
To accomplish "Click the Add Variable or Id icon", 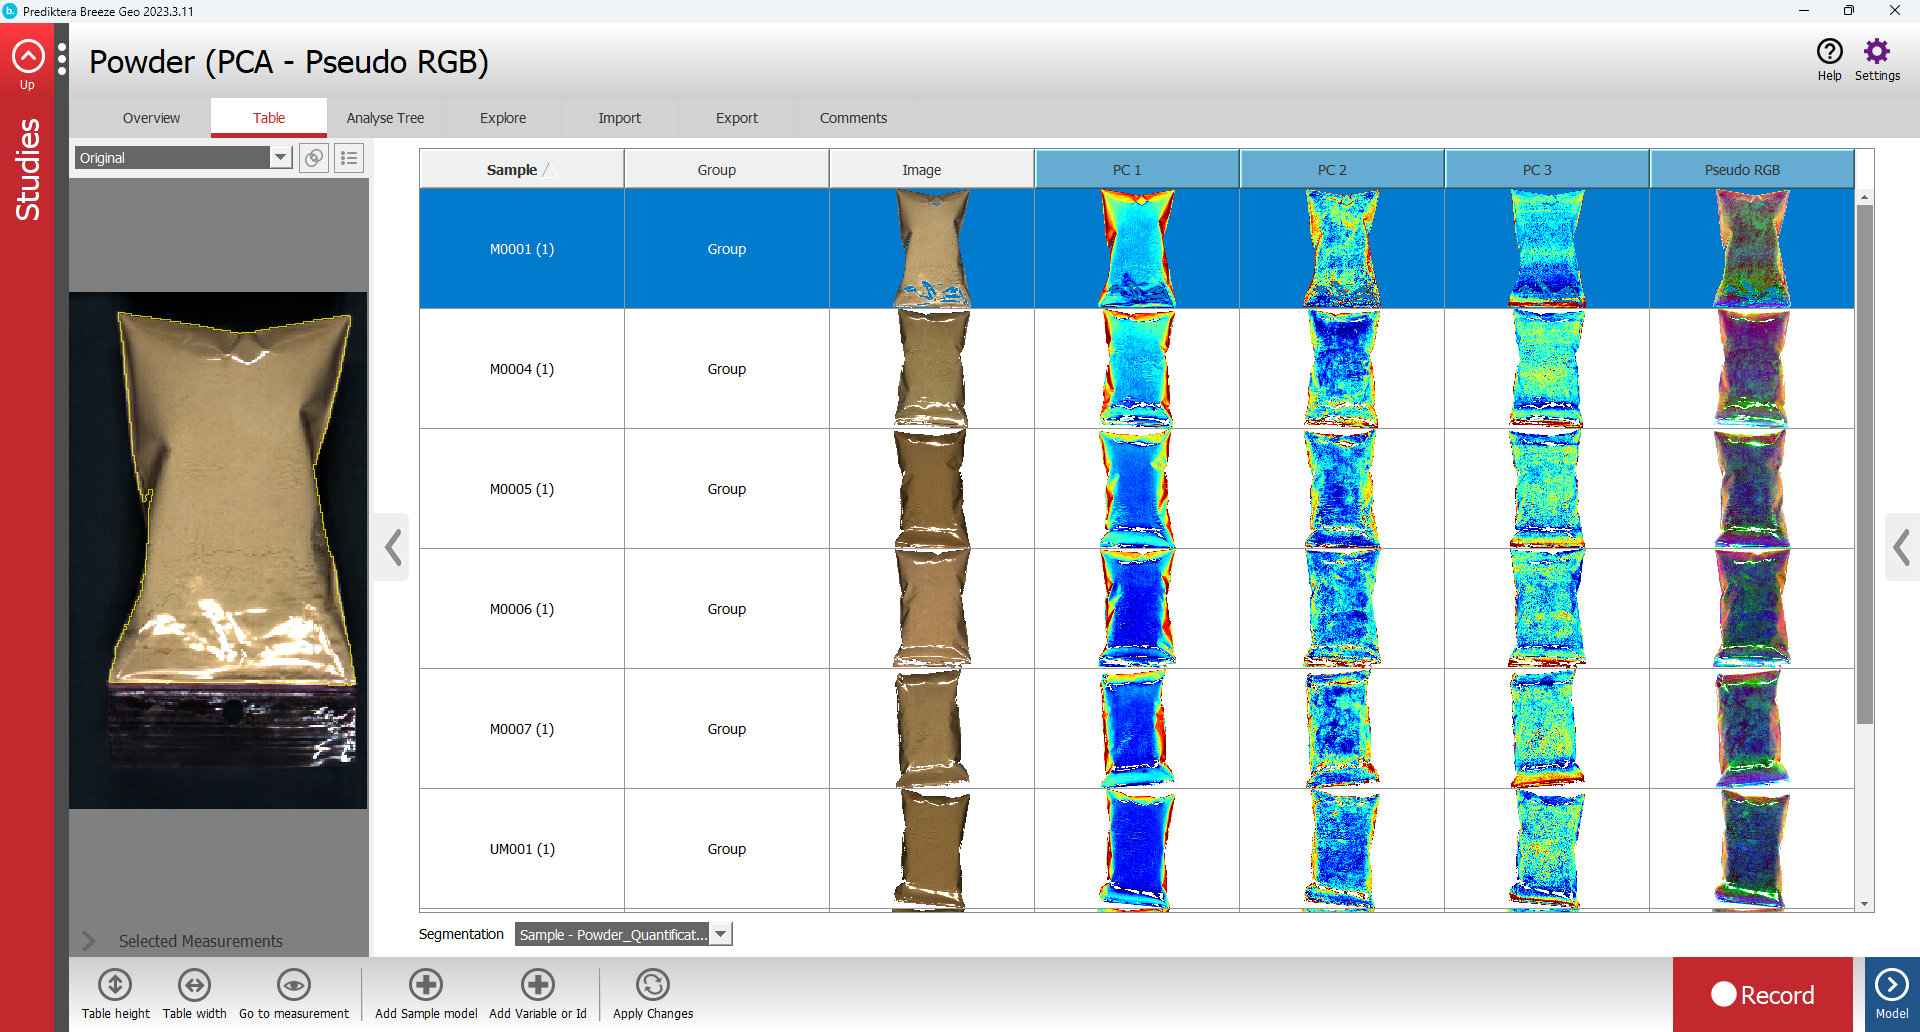I will [x=538, y=985].
